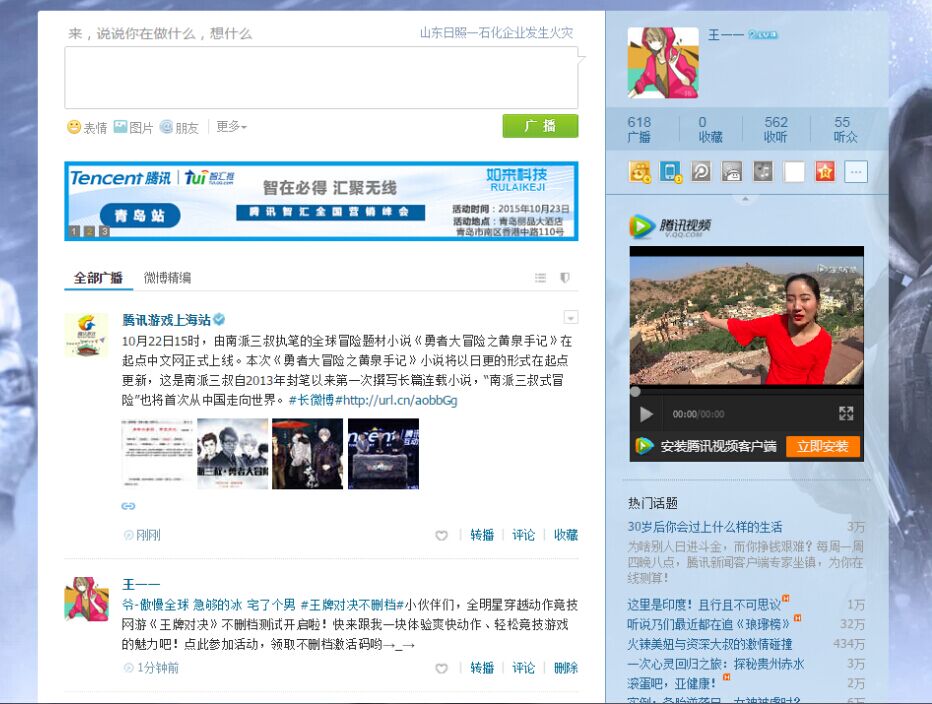Open hot topic 30岁后你会过上什么样的生活
The width and height of the screenshot is (932, 704).
pyautogui.click(x=705, y=527)
